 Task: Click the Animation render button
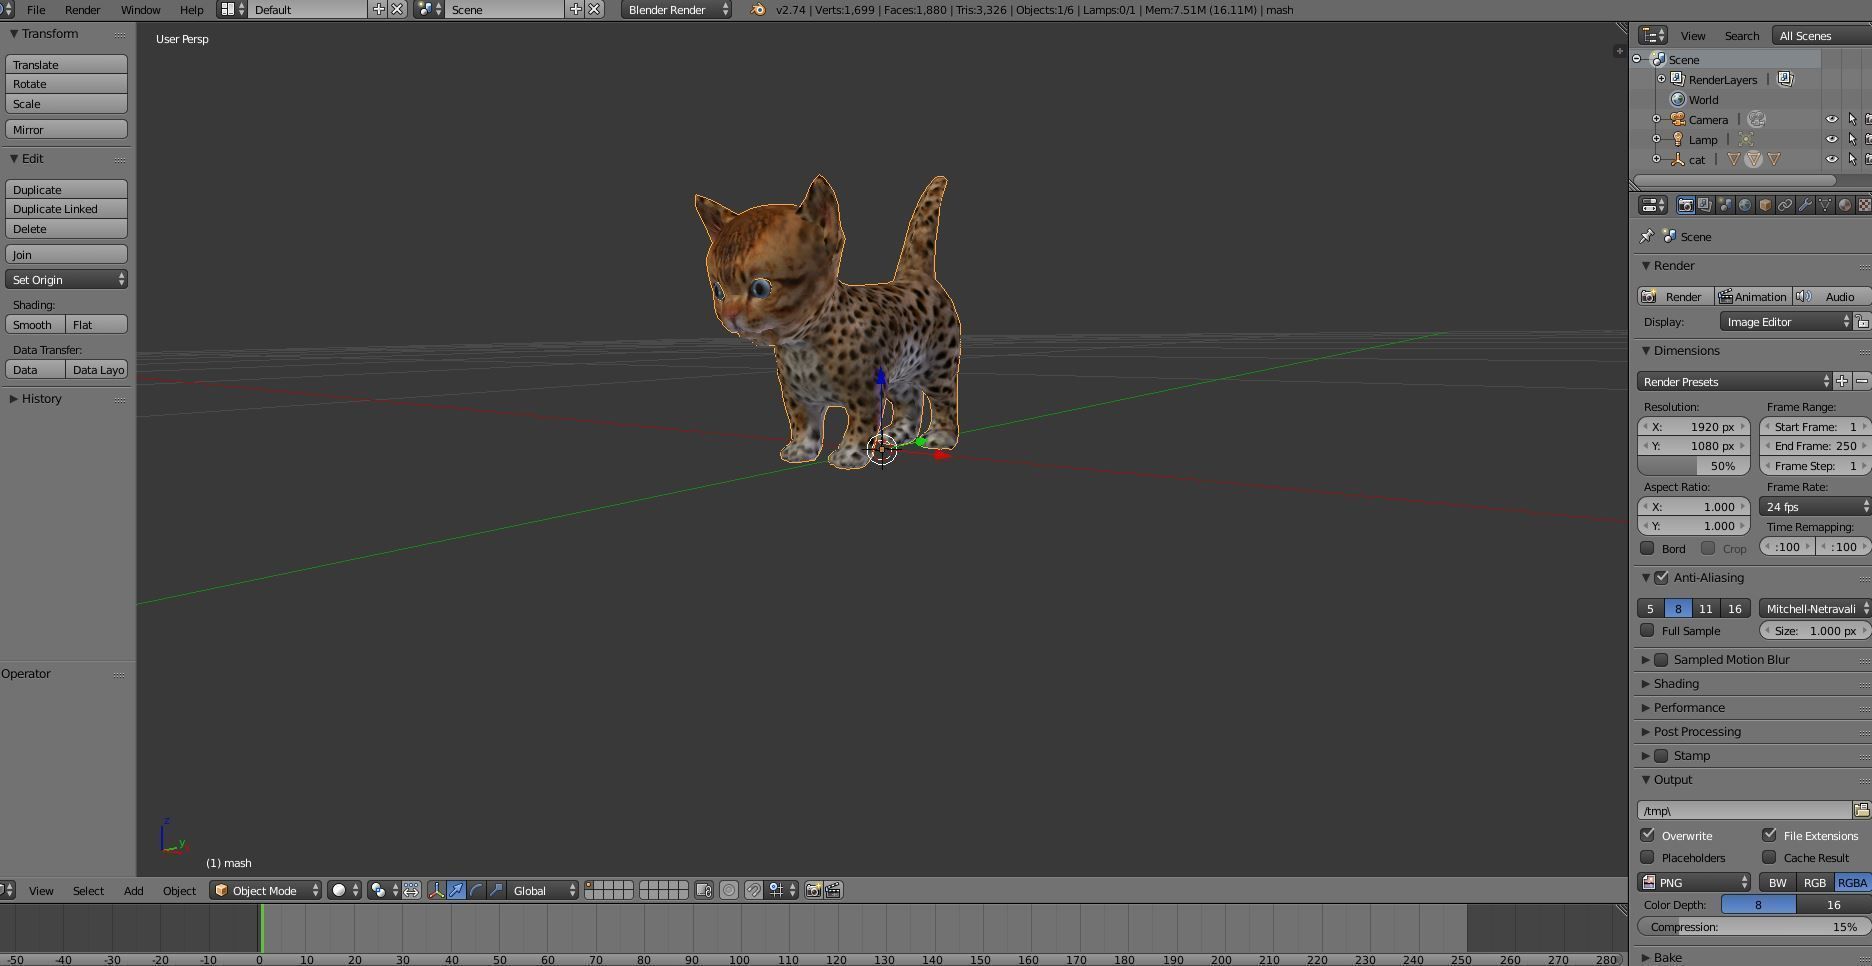pyautogui.click(x=1752, y=297)
